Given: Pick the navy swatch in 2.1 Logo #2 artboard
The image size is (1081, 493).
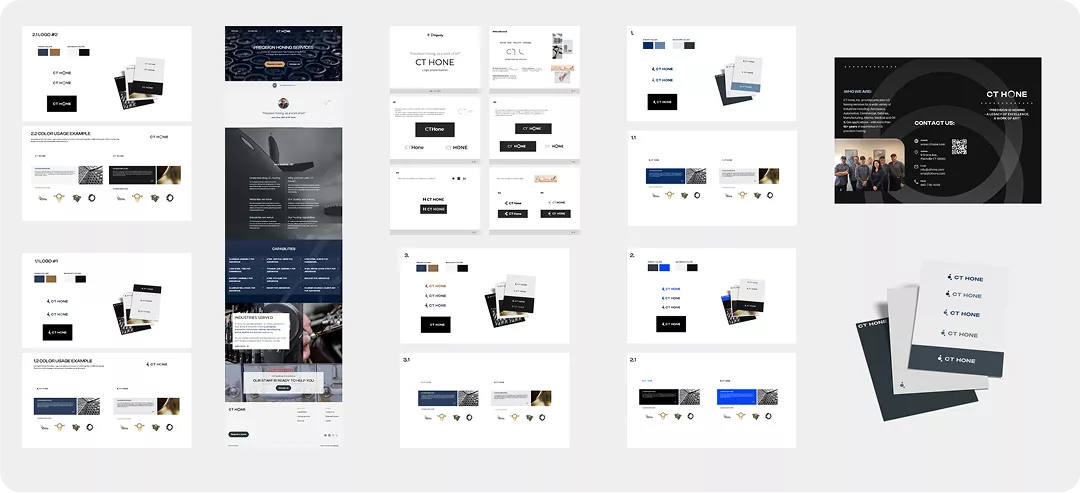Looking at the screenshot, I should (43, 52).
